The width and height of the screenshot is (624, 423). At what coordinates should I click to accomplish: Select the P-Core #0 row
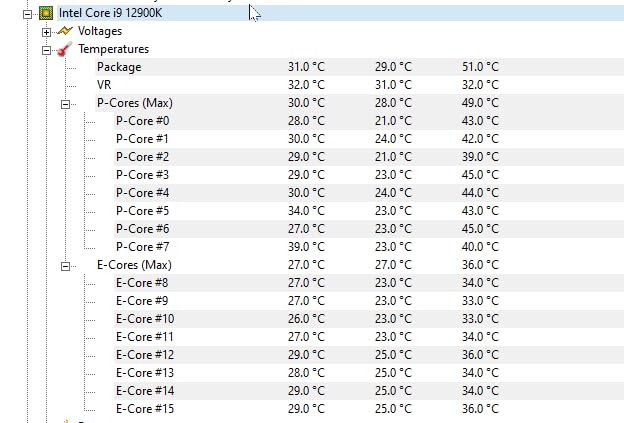tap(369, 121)
